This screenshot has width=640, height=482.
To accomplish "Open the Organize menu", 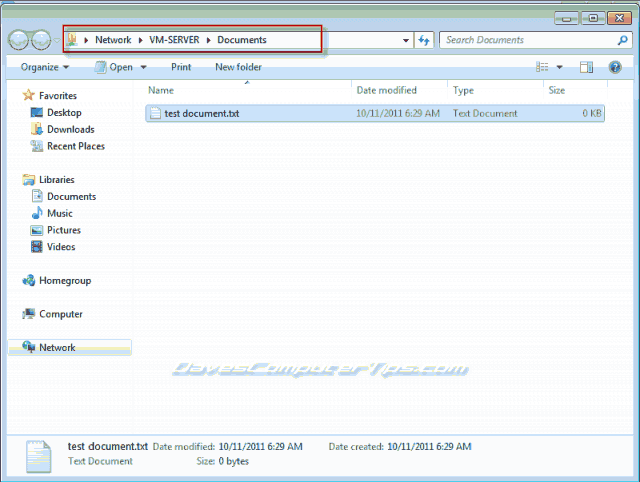I will 44,67.
